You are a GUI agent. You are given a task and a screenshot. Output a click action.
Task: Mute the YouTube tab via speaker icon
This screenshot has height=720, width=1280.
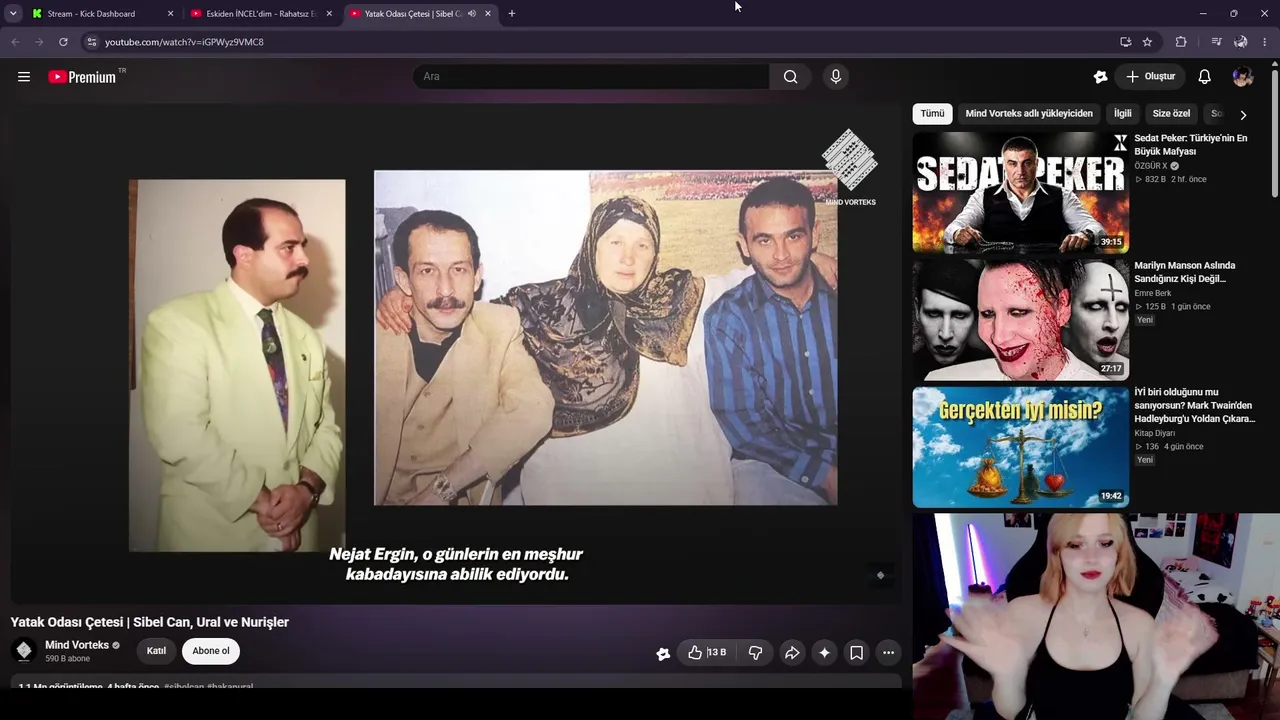pyautogui.click(x=472, y=14)
